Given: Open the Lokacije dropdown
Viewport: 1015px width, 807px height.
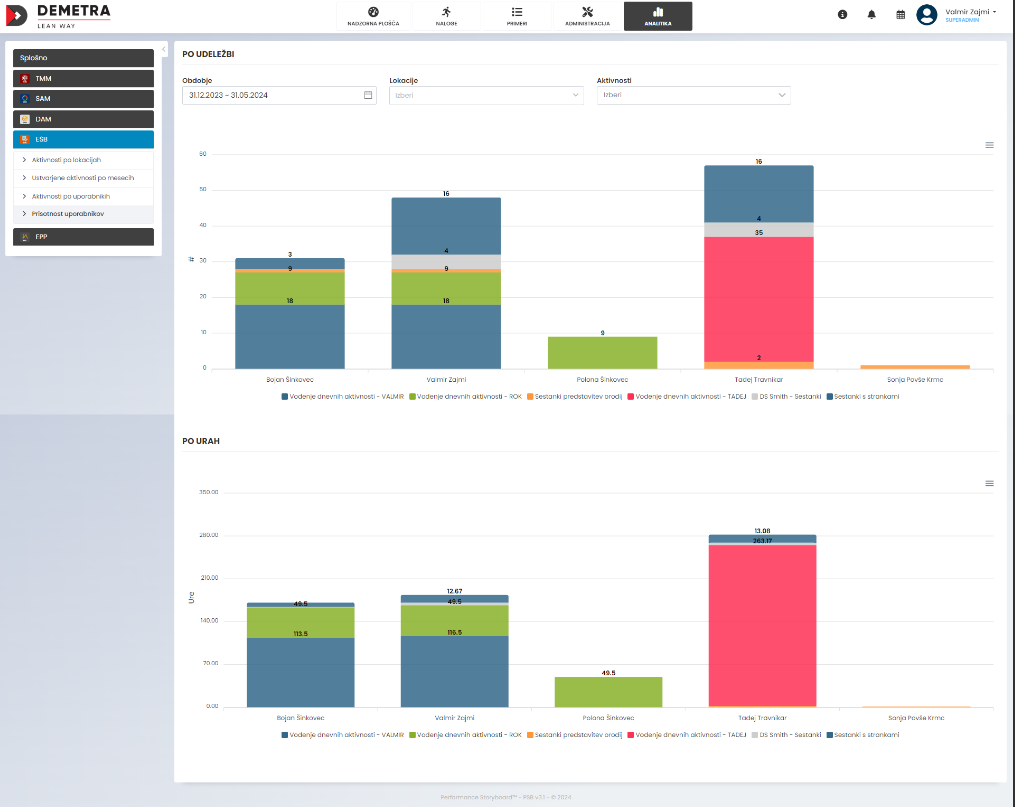Looking at the screenshot, I should tap(485, 95).
